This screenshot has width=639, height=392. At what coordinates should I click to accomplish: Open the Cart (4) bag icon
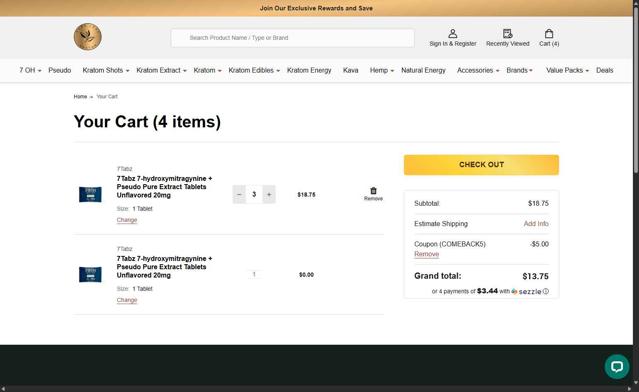click(x=549, y=37)
